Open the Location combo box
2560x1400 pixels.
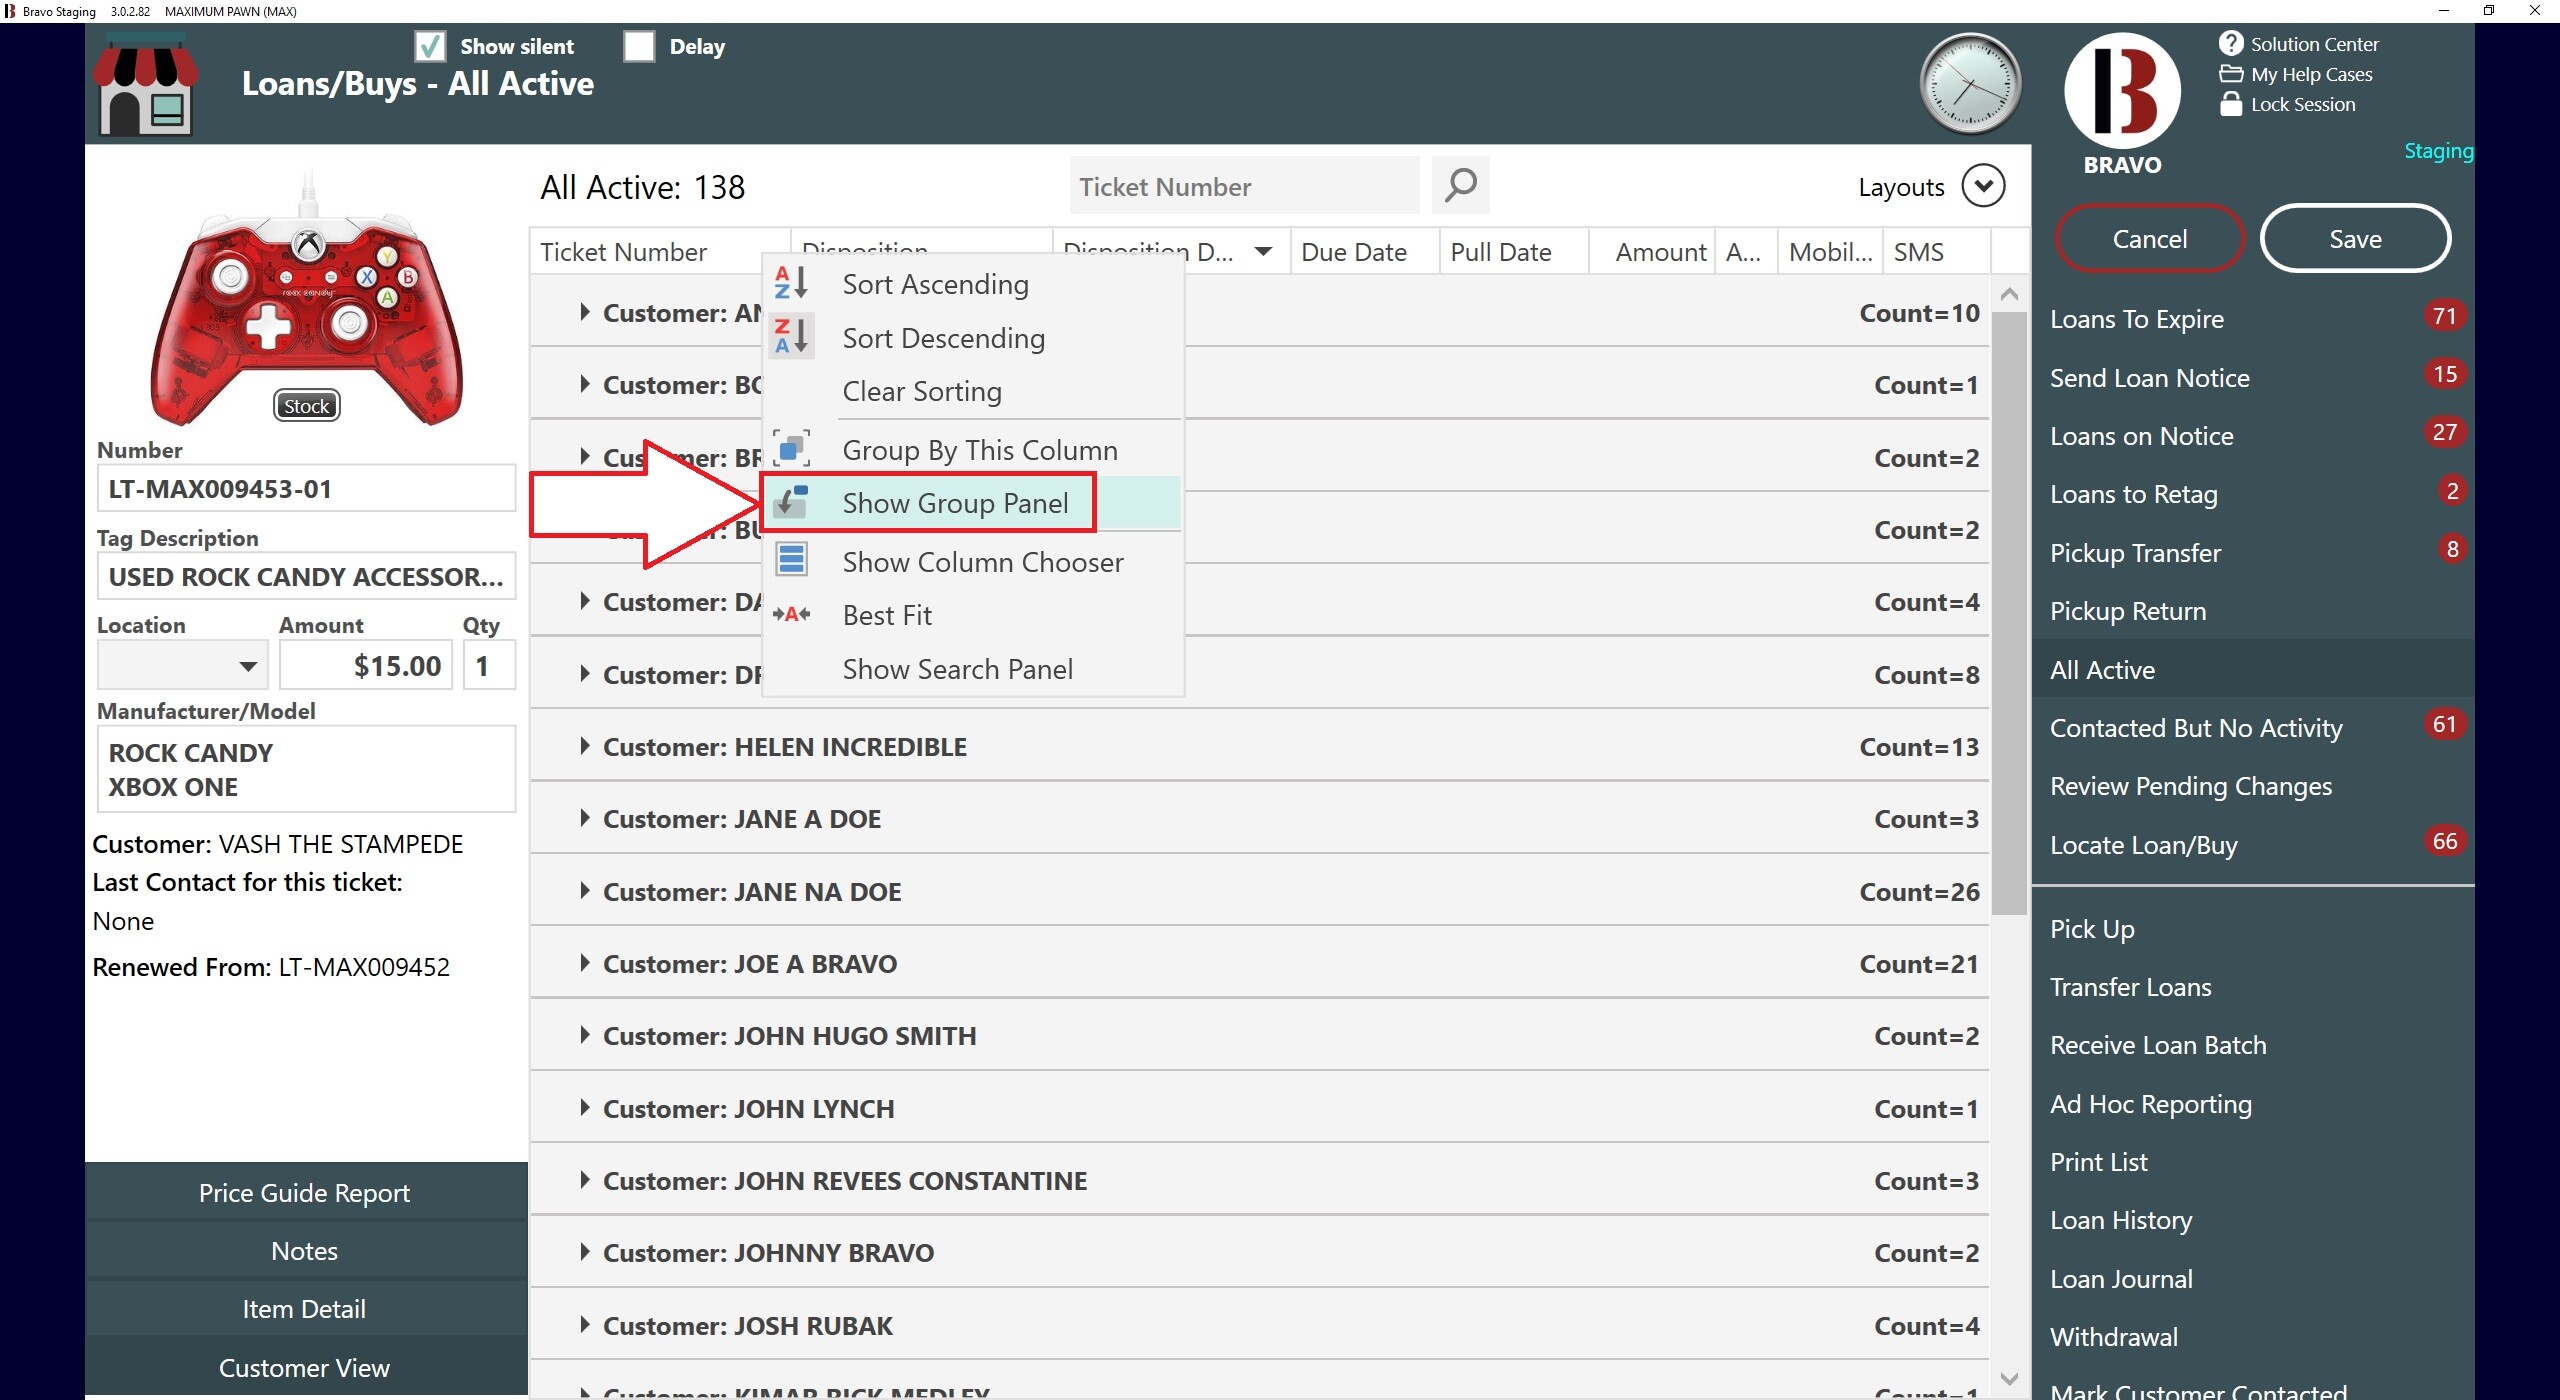pyautogui.click(x=182, y=665)
